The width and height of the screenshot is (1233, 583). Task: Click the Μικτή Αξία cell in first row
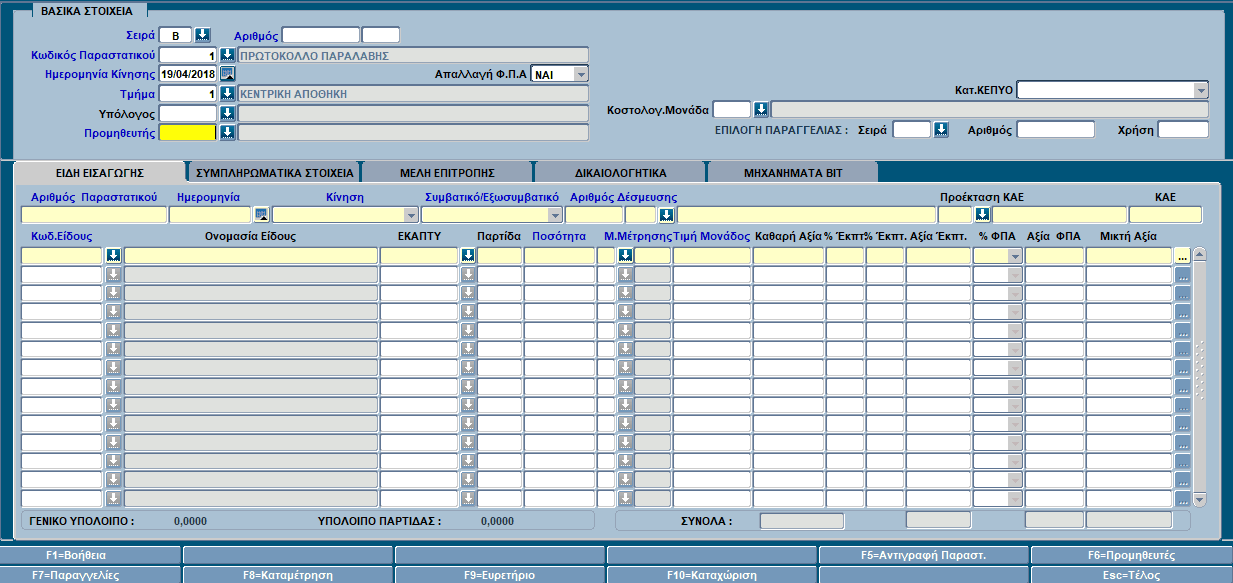tap(1129, 255)
